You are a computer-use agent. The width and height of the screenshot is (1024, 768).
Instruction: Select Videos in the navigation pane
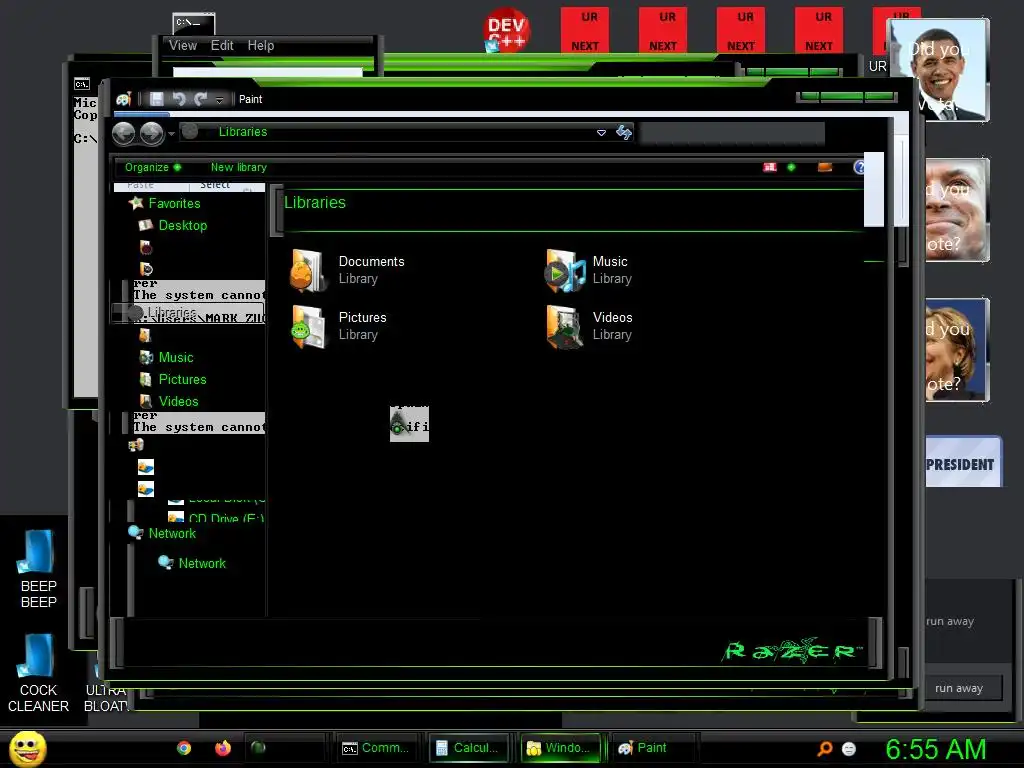coord(178,401)
